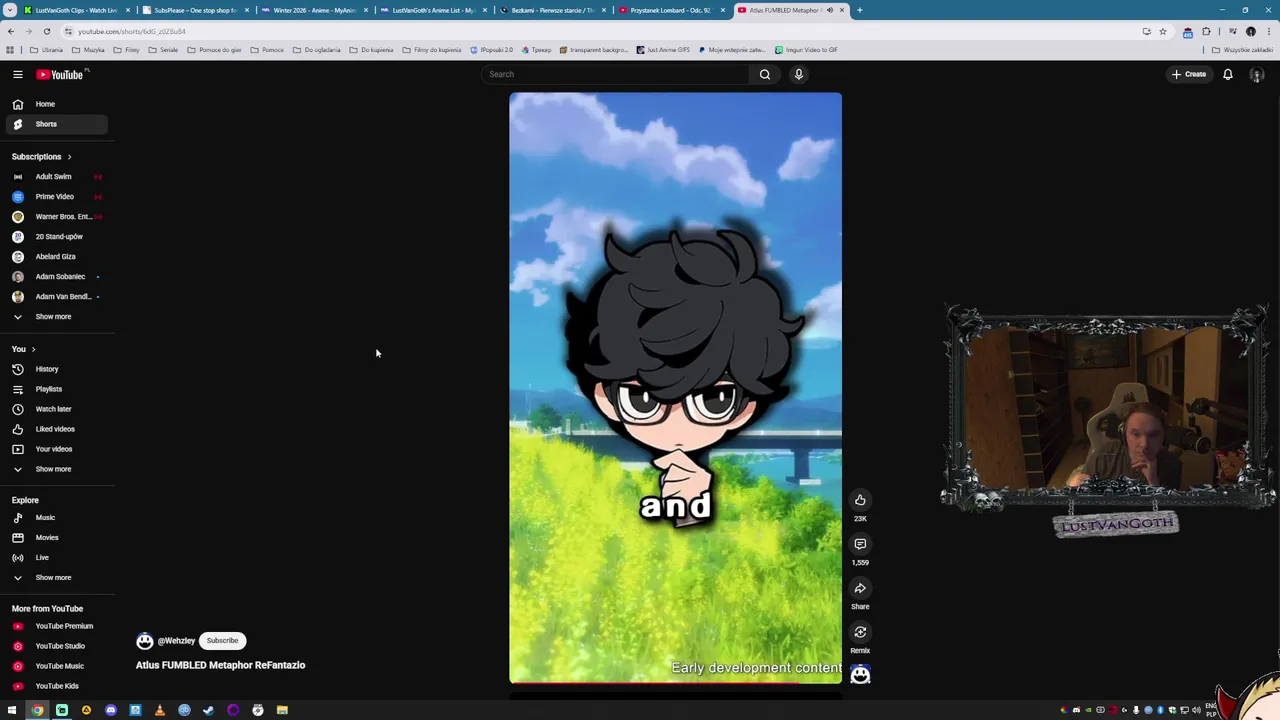1280x720 pixels.
Task: Click the search magnifier button
Action: coord(765,74)
